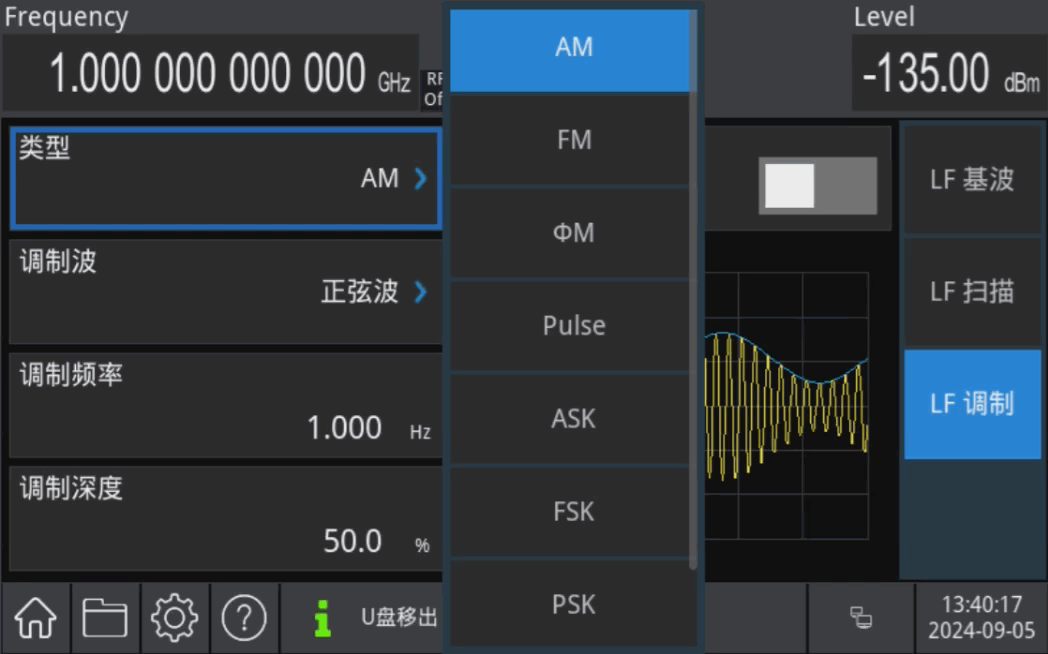The width and height of the screenshot is (1048, 654).
Task: Click the Frequency label
Action: [66, 17]
